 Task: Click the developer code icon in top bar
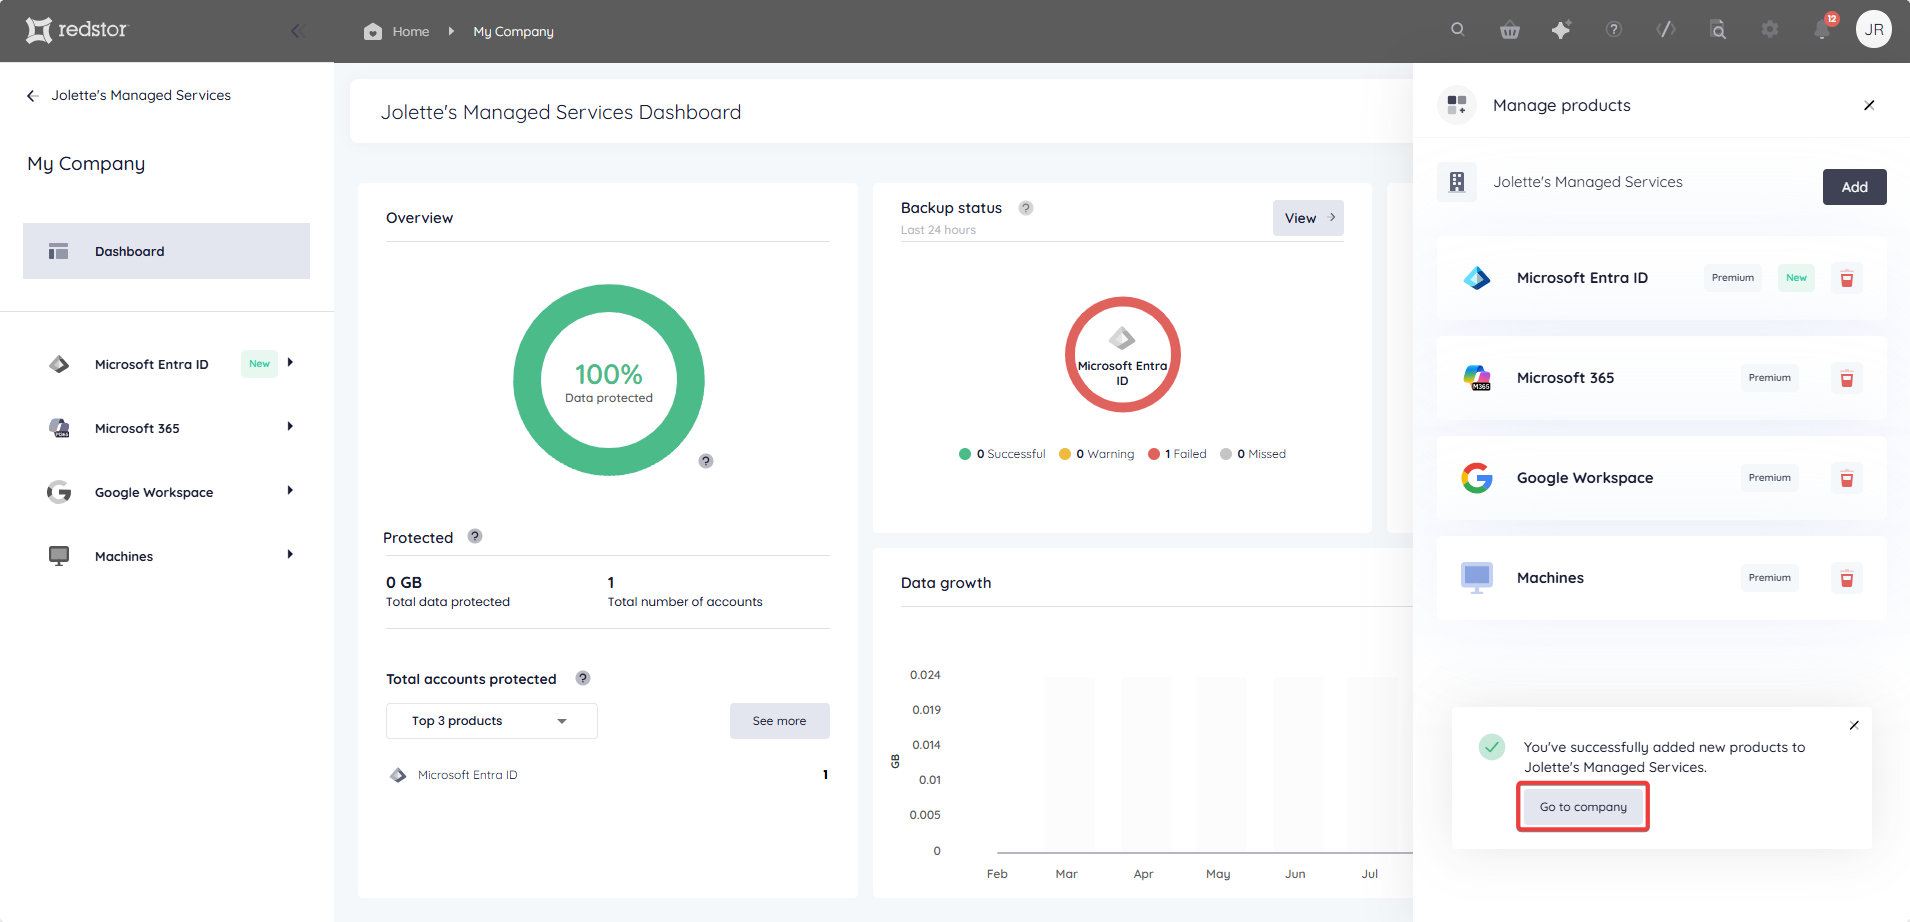point(1666,30)
